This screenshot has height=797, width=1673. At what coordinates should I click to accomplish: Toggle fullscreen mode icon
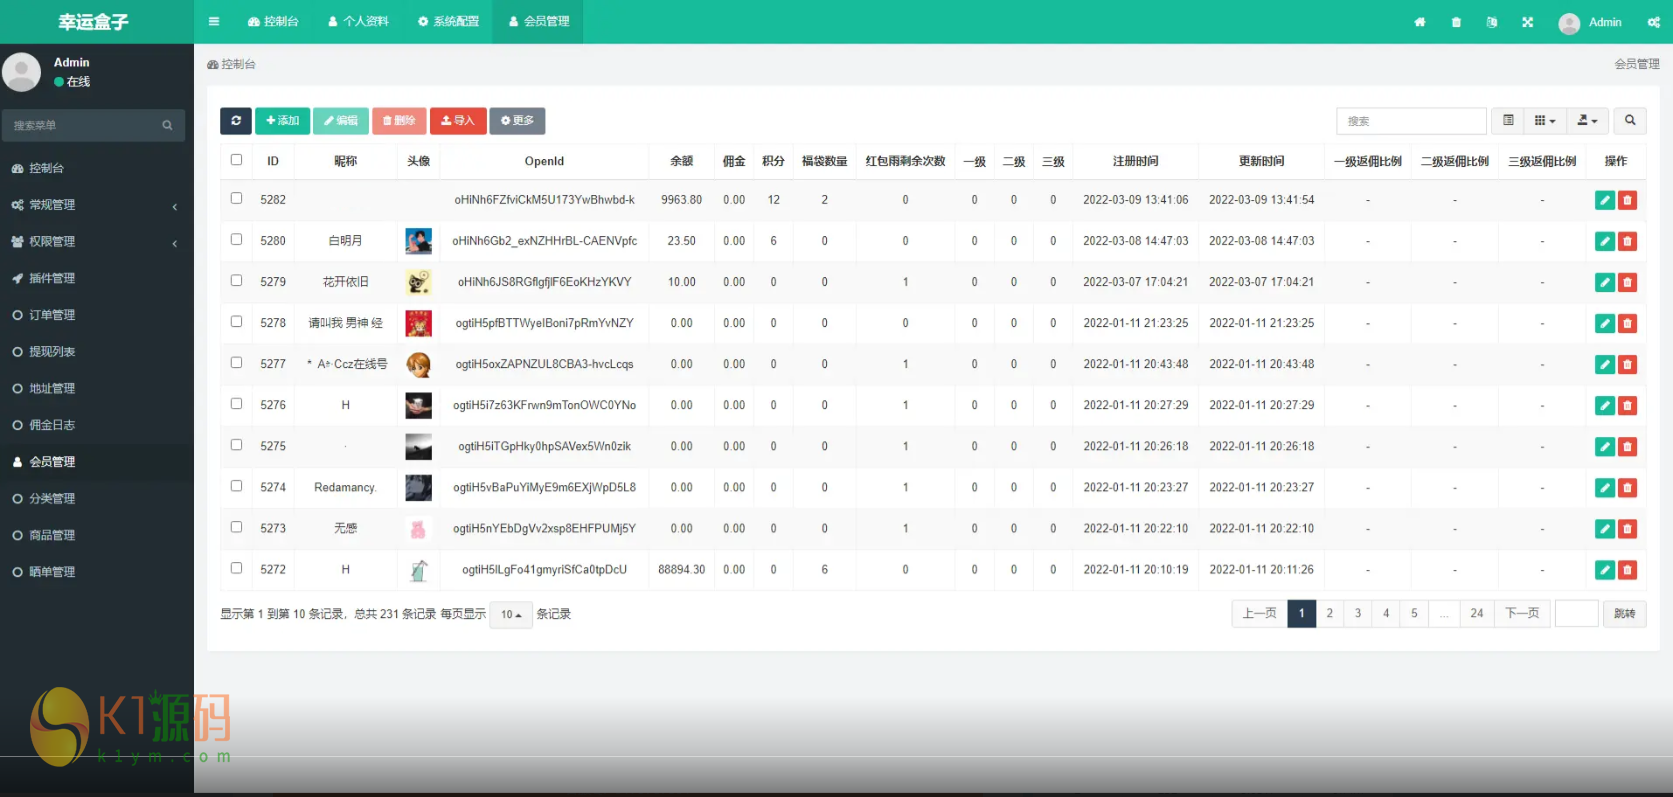1528,22
